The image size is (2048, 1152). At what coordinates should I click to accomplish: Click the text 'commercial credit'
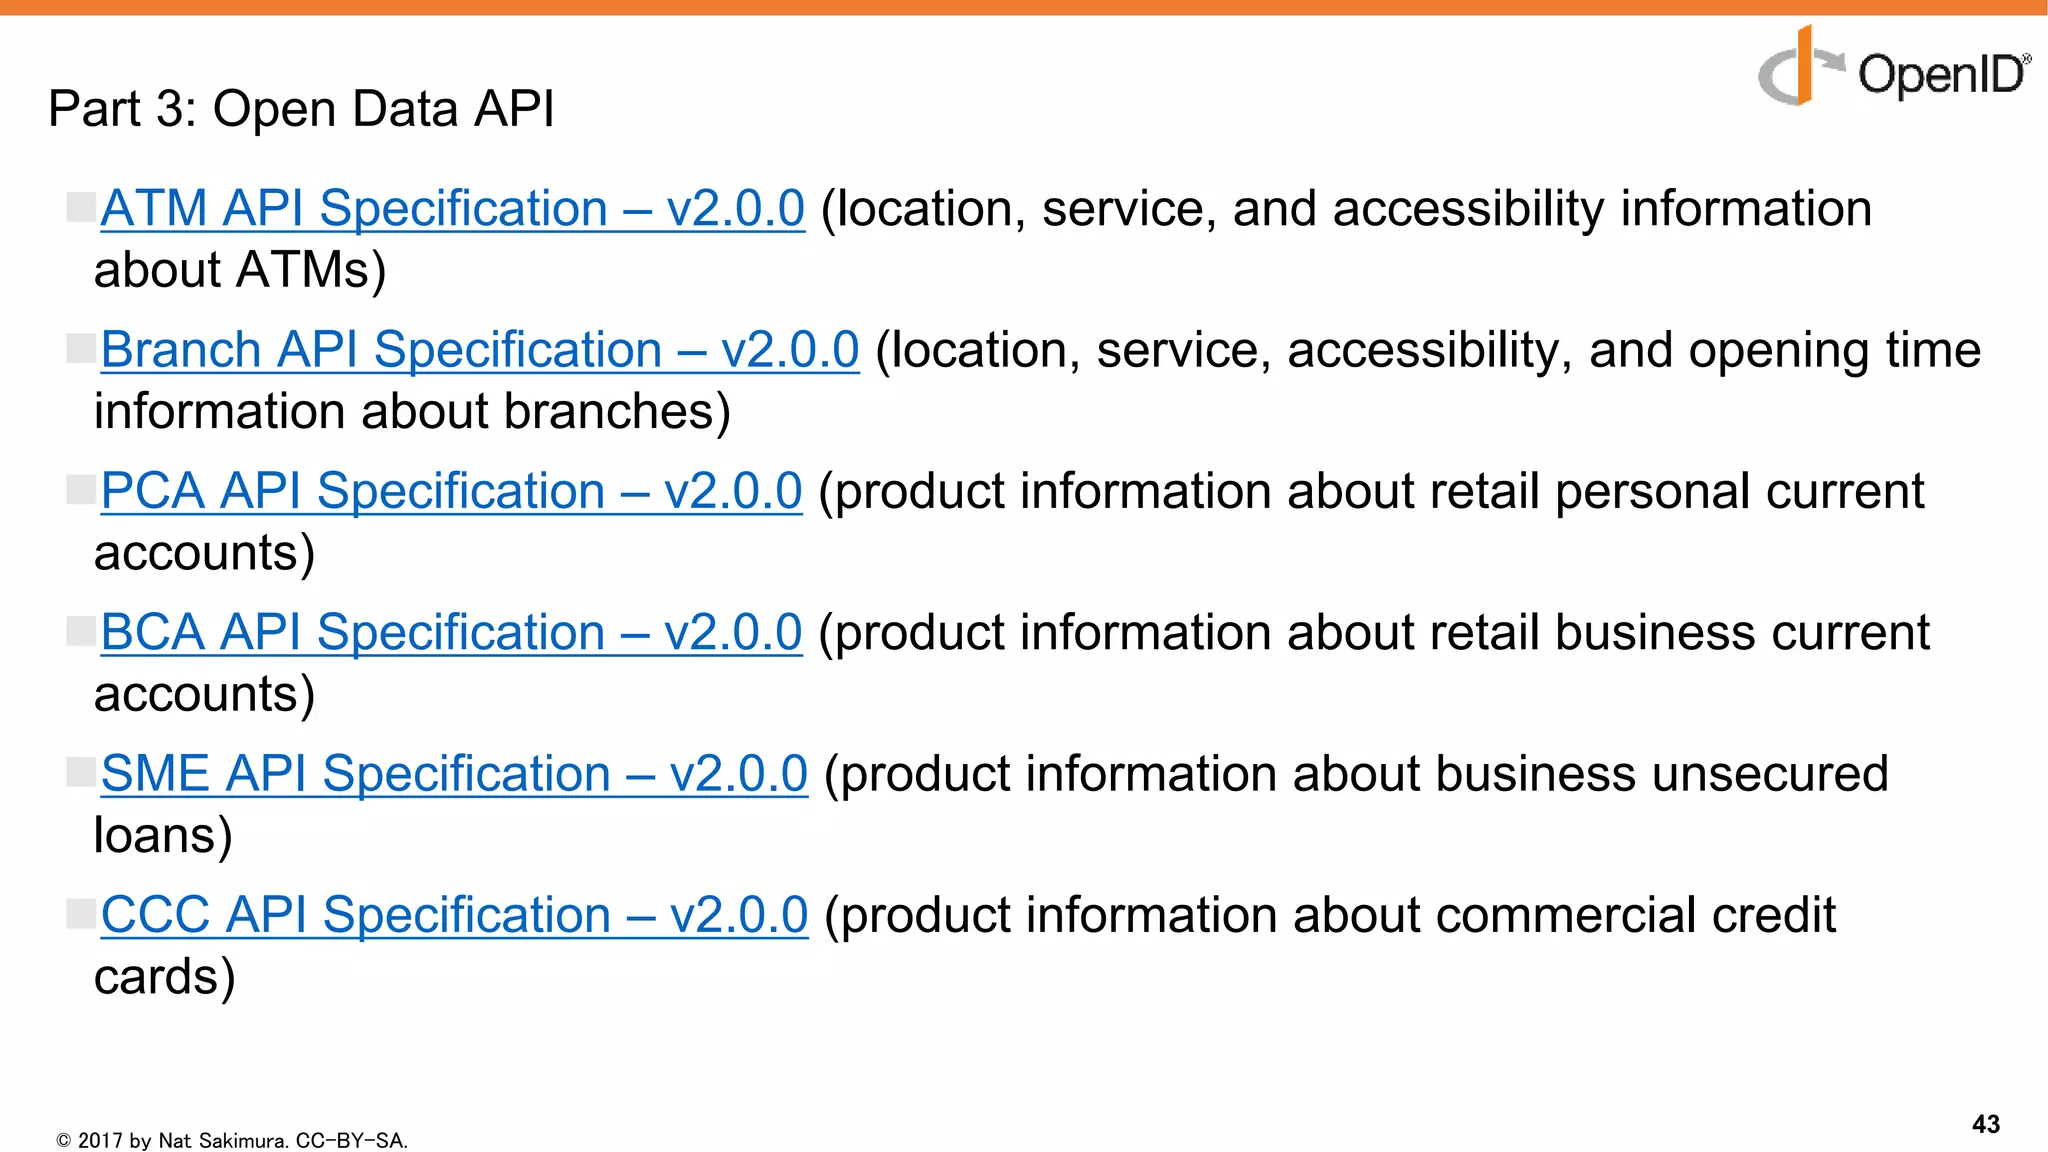point(1636,915)
